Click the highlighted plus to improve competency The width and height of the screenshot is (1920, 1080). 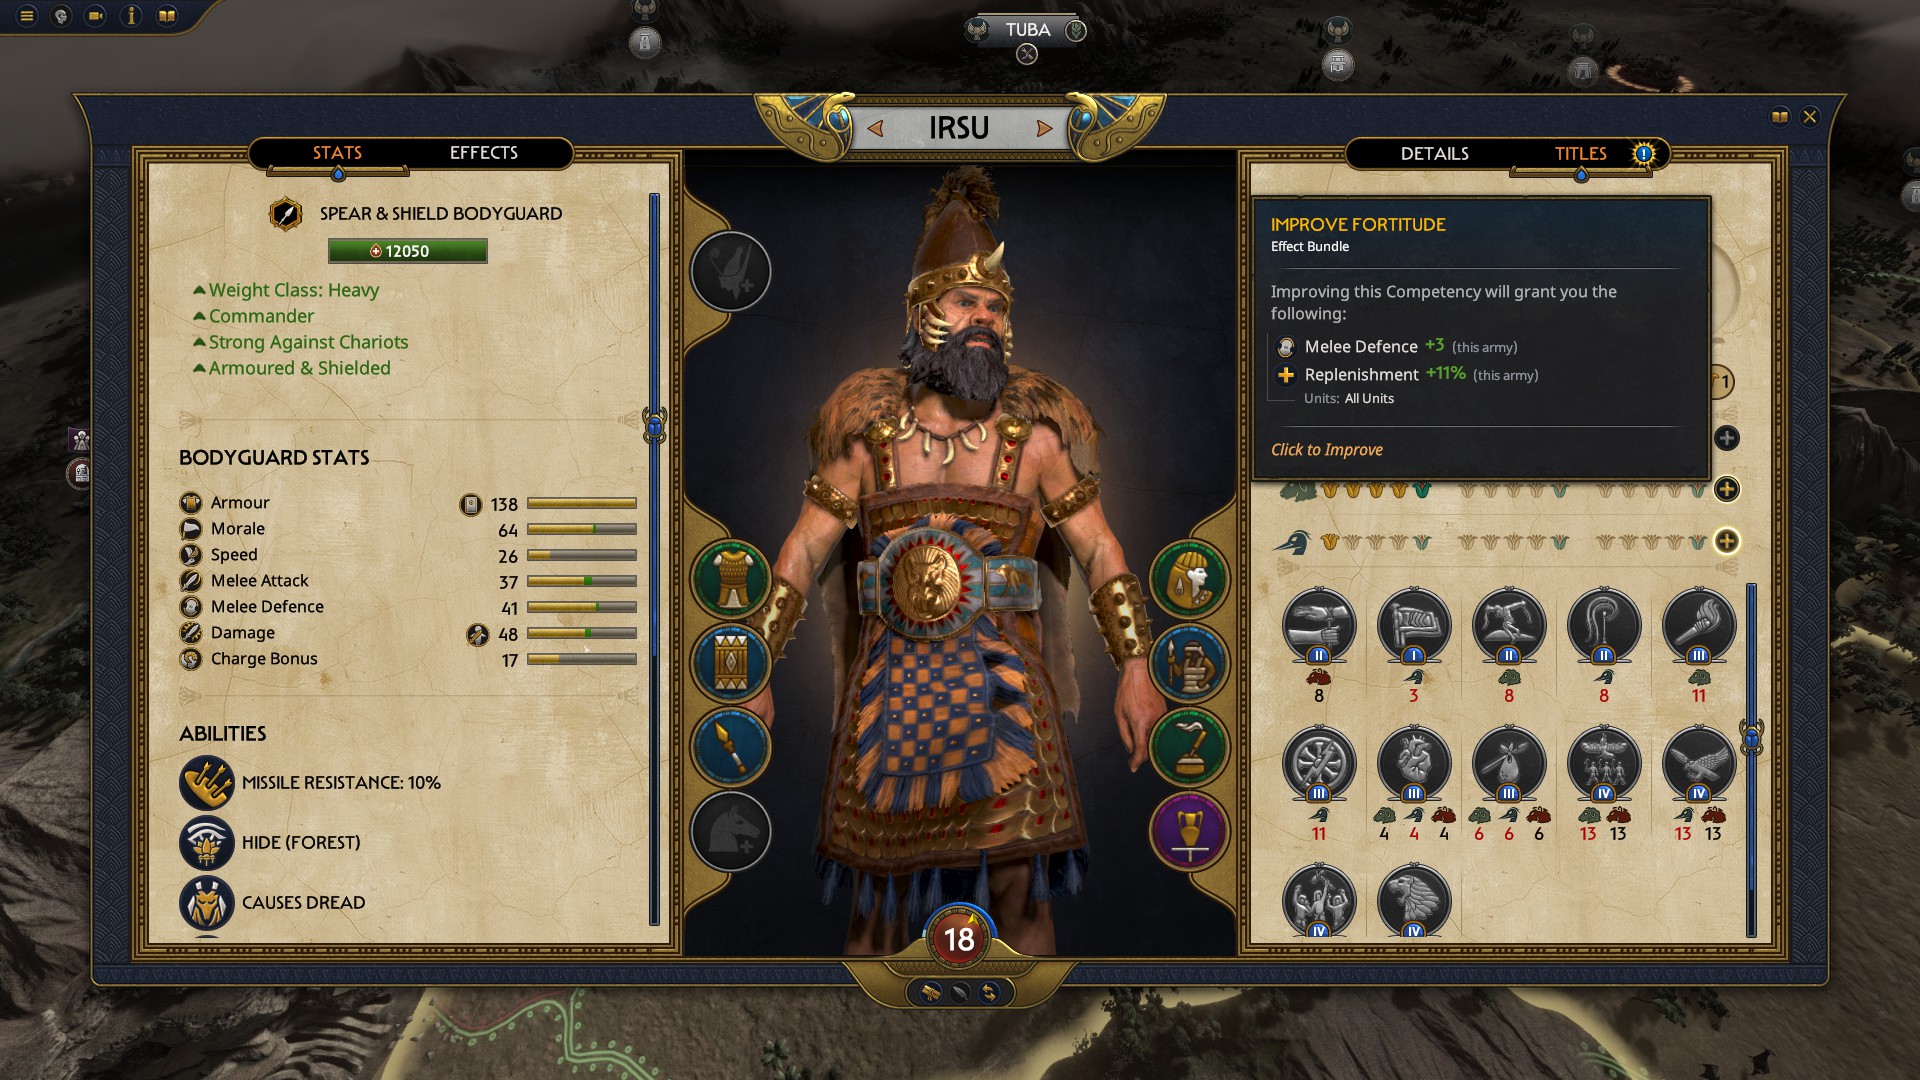[x=1726, y=541]
